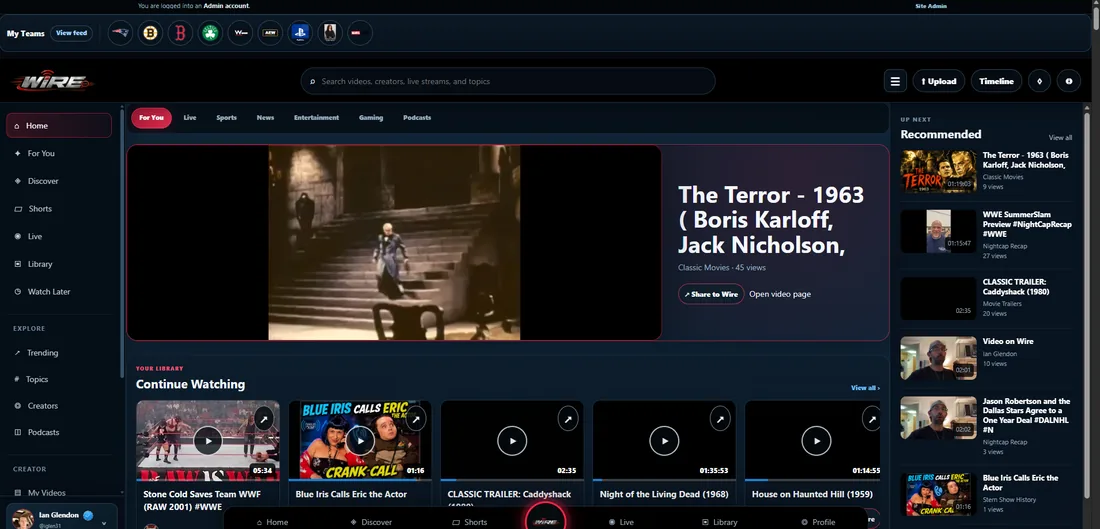Click the round dot icon button in header
Image resolution: width=1100 pixels, height=529 pixels.
1069,81
